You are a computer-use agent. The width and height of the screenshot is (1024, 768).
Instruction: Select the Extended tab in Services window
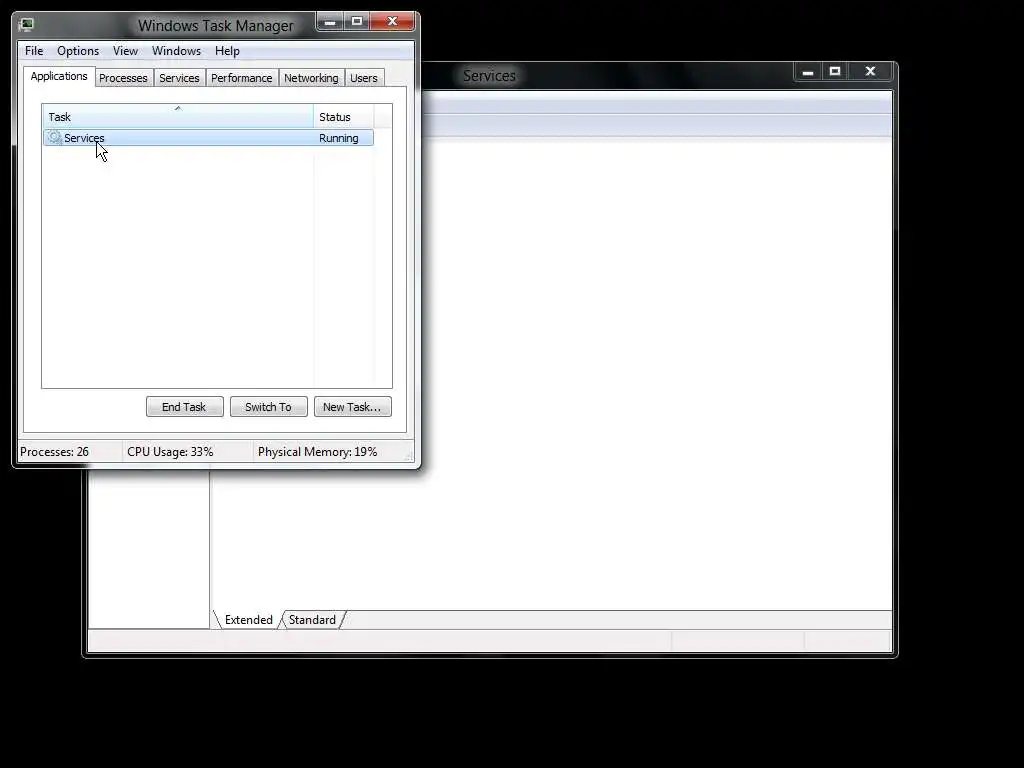pyautogui.click(x=248, y=620)
